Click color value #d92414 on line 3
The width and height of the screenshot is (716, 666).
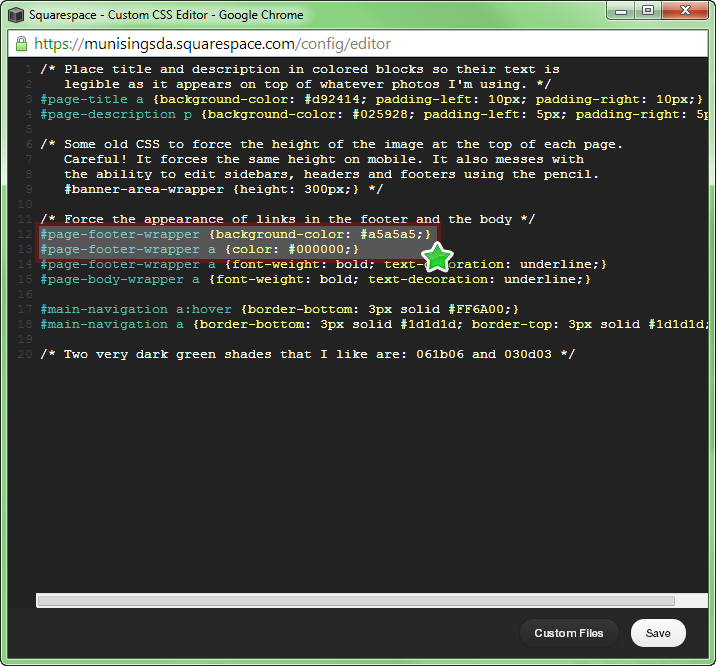point(332,99)
